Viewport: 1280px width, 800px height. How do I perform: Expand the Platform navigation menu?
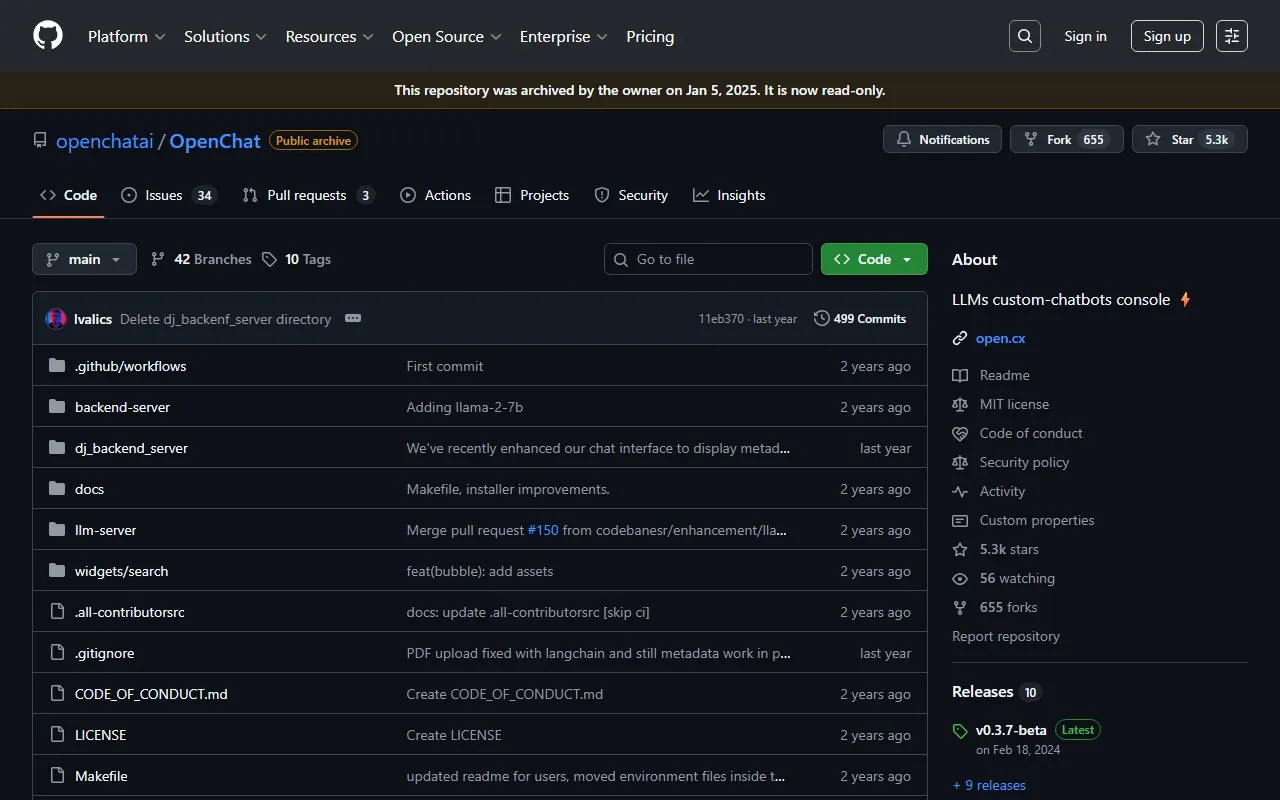click(x=126, y=36)
